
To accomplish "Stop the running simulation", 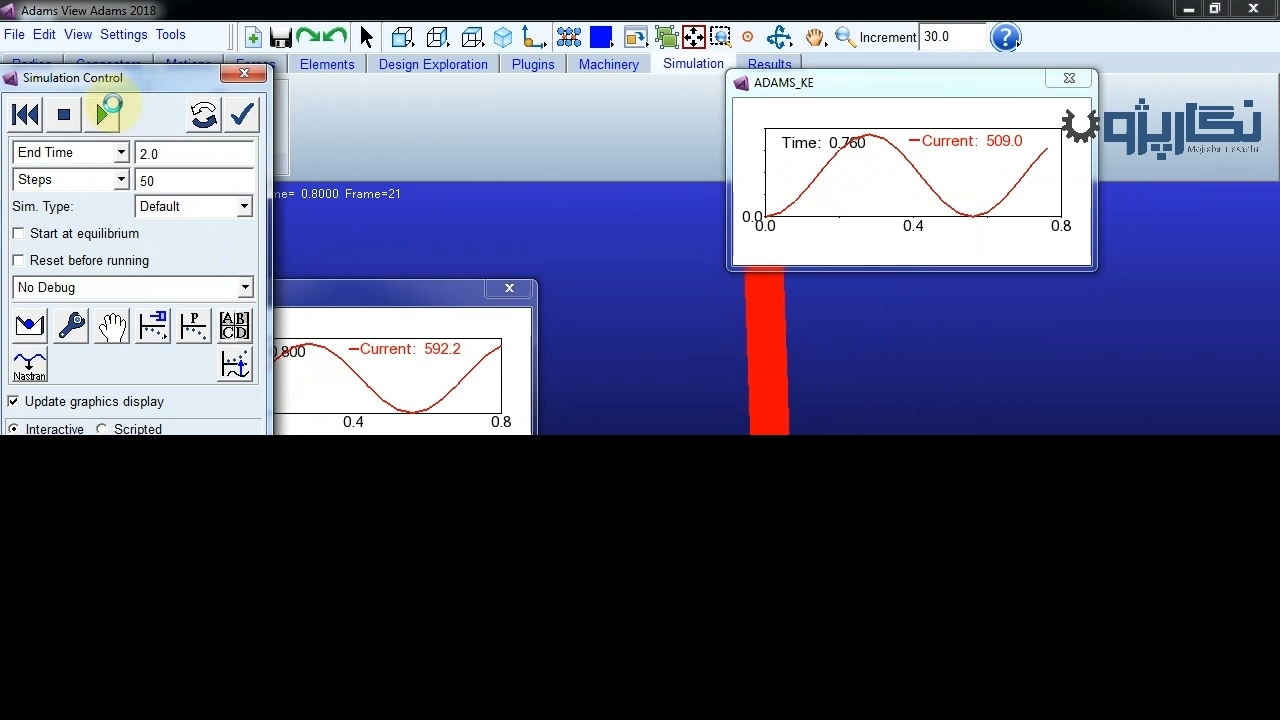I will tap(64, 115).
